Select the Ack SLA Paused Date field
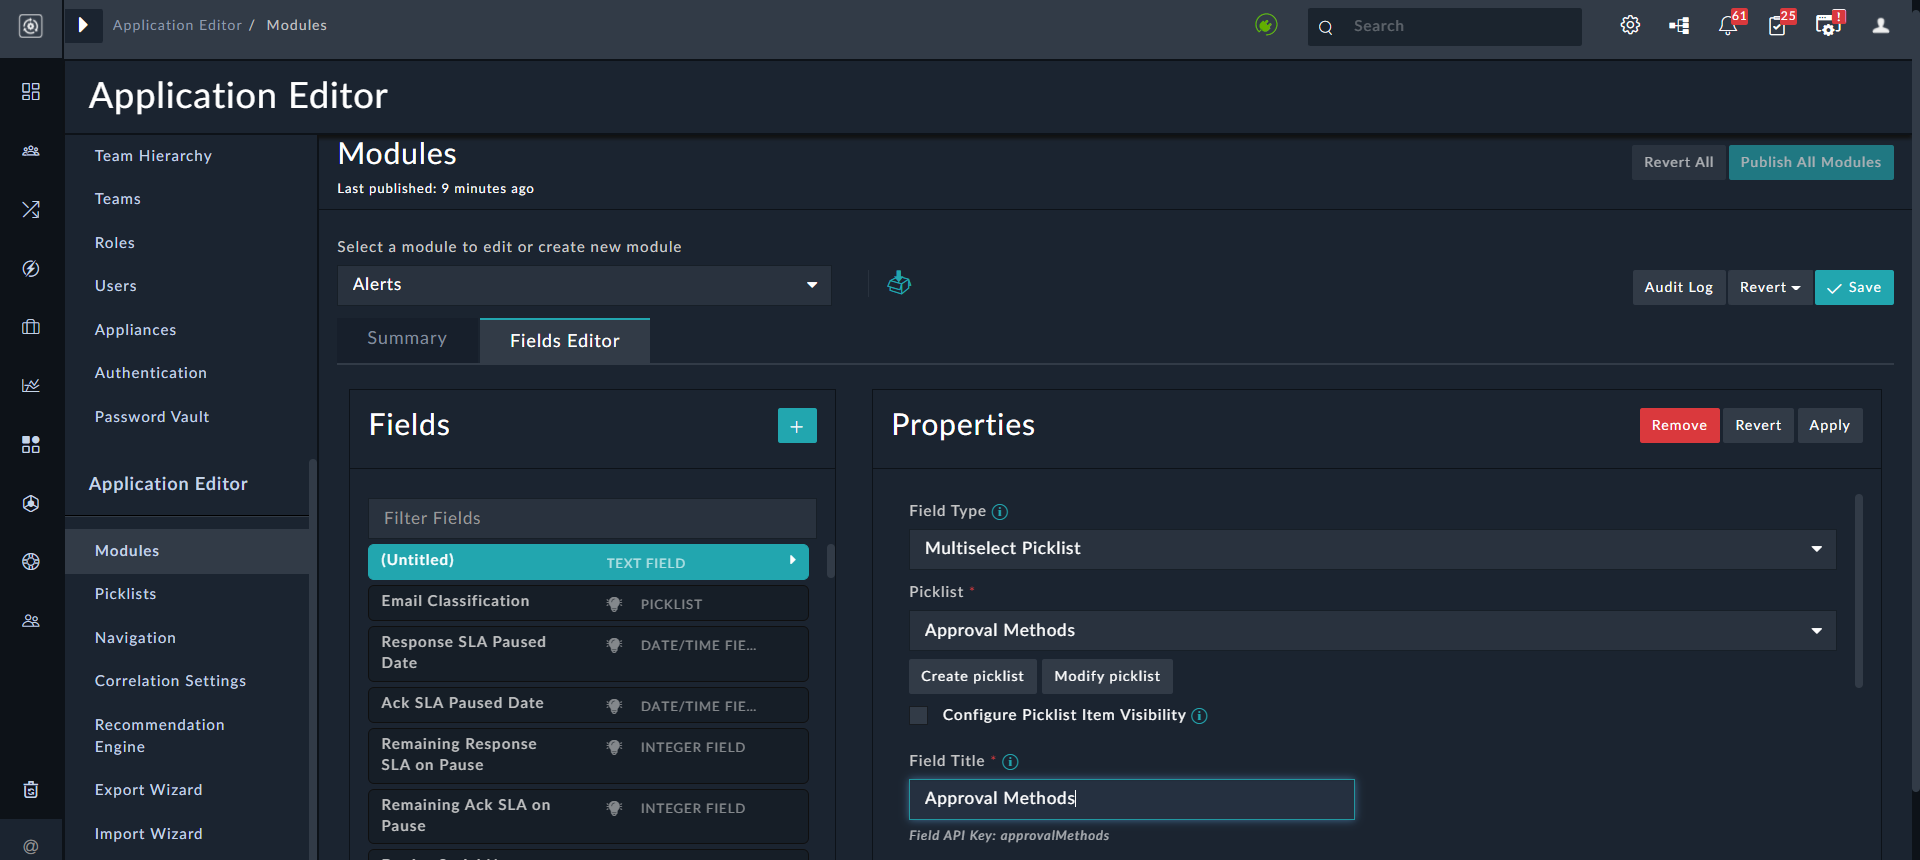 pyautogui.click(x=588, y=705)
